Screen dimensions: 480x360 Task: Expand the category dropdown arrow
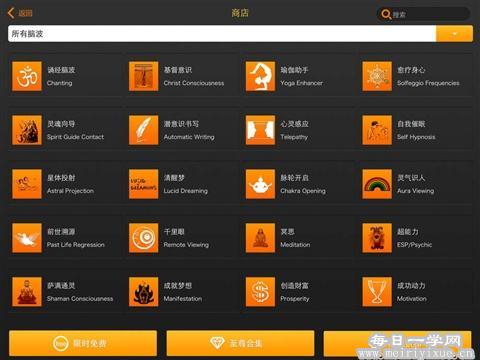coord(454,34)
